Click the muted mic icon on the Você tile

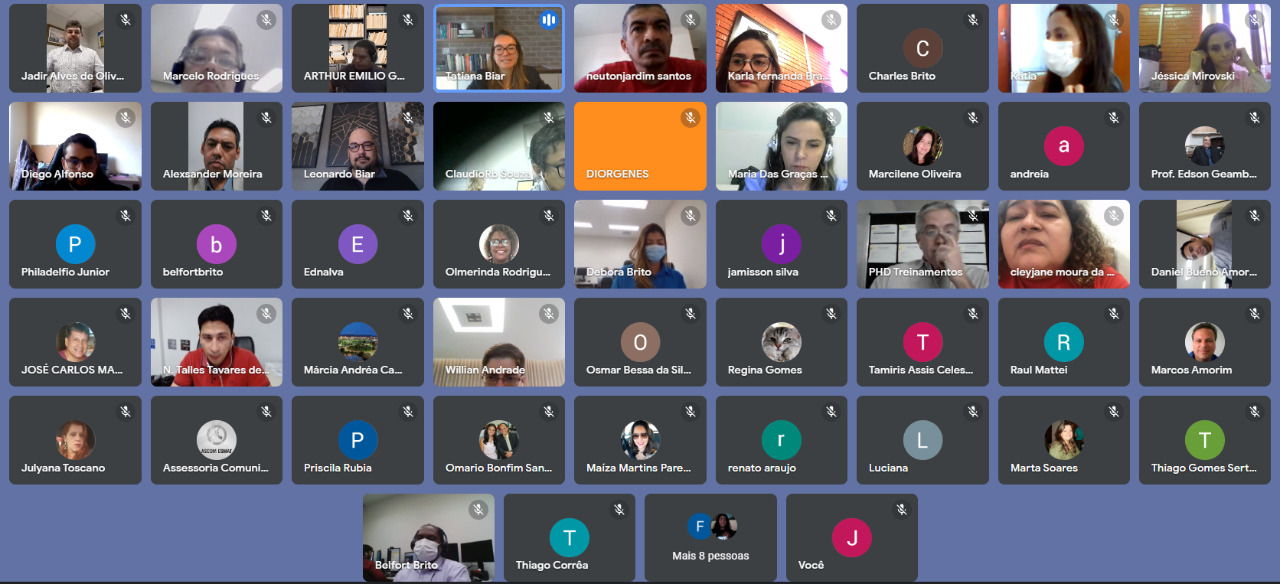[901, 510]
